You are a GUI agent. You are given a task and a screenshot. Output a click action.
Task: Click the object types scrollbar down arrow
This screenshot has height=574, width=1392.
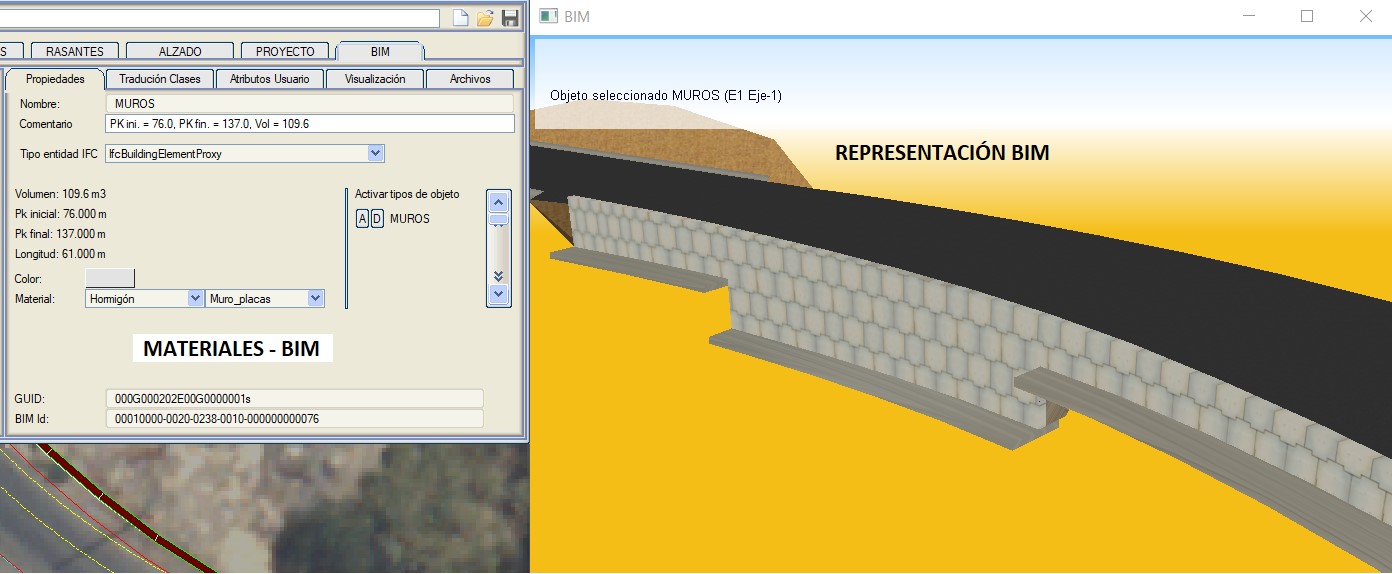pos(499,295)
